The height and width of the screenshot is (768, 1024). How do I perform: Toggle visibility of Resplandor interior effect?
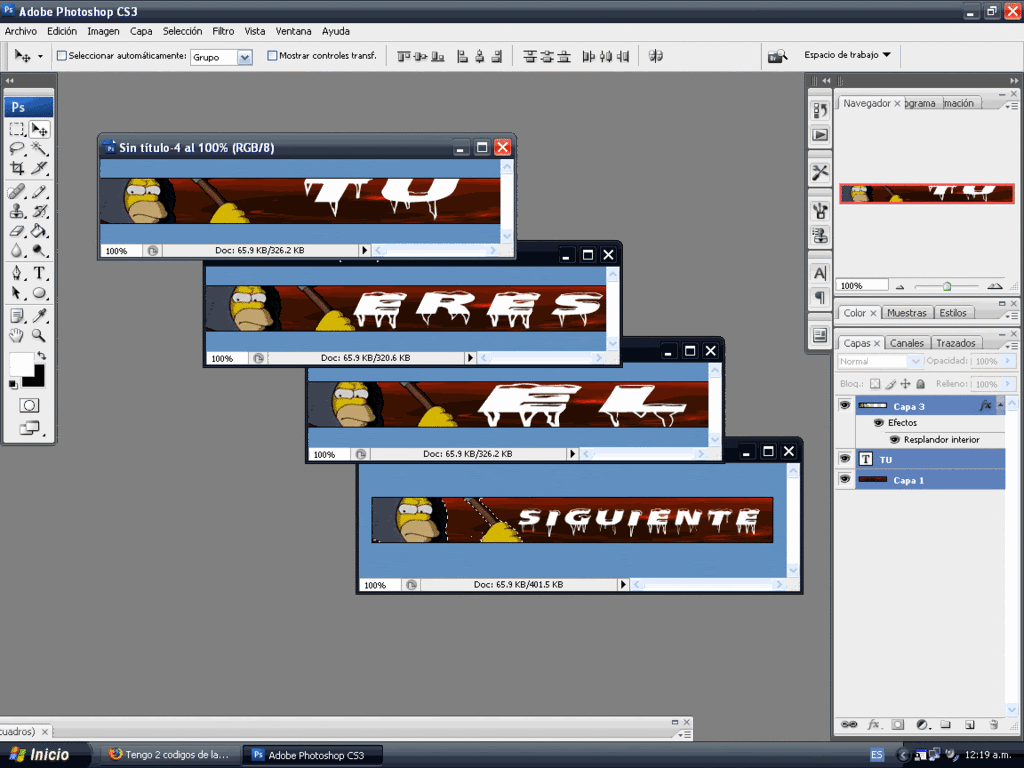(894, 440)
